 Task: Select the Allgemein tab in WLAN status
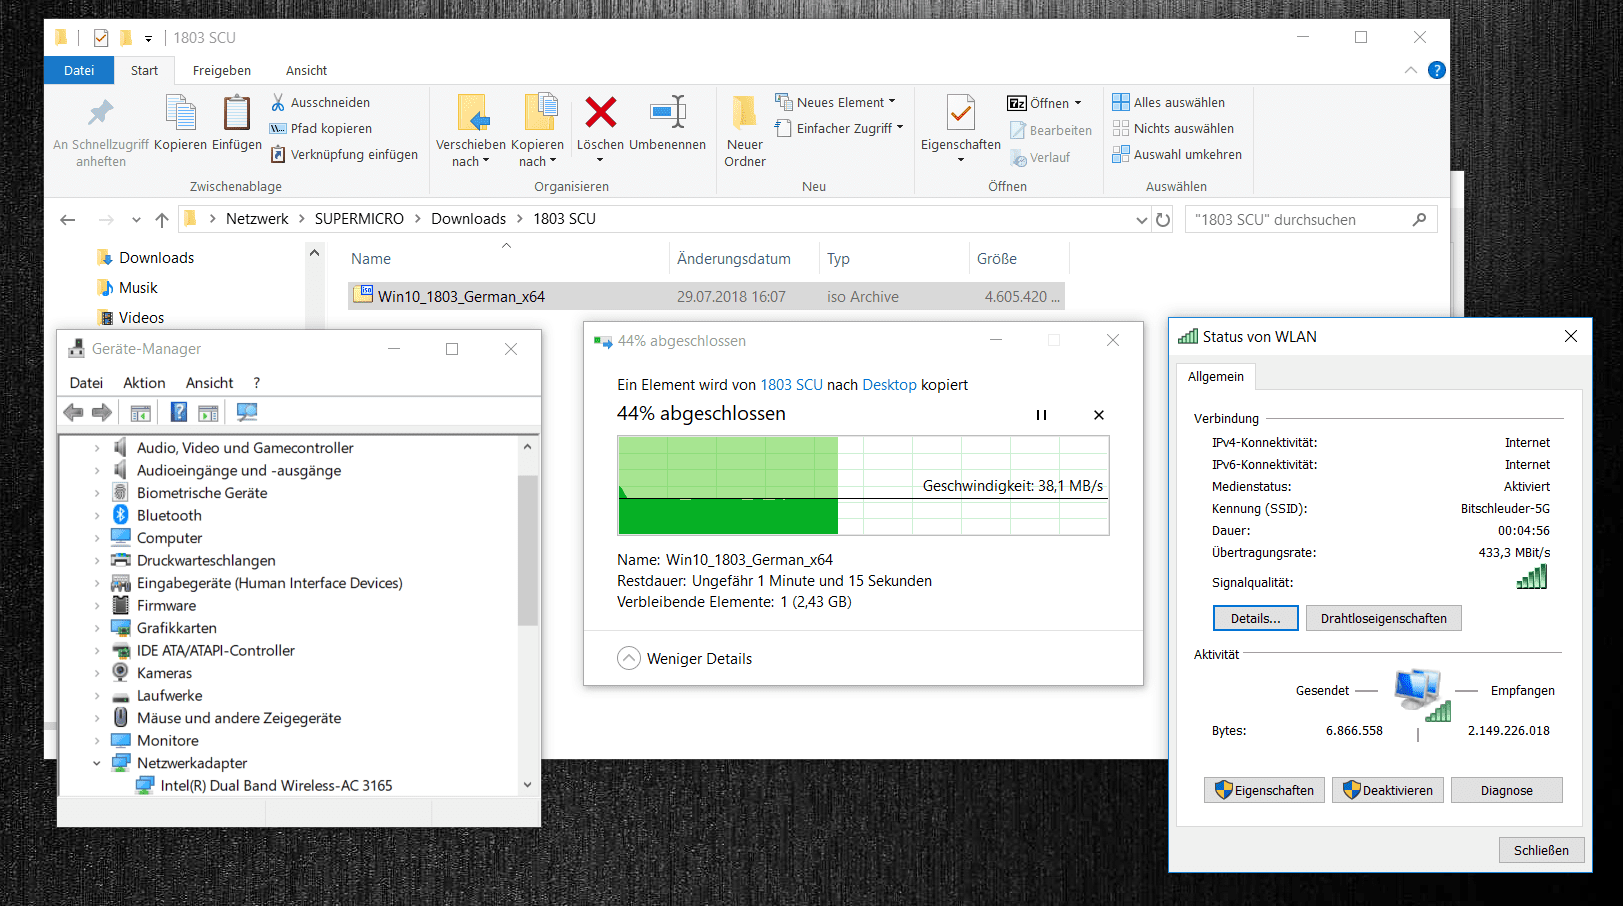coord(1216,376)
